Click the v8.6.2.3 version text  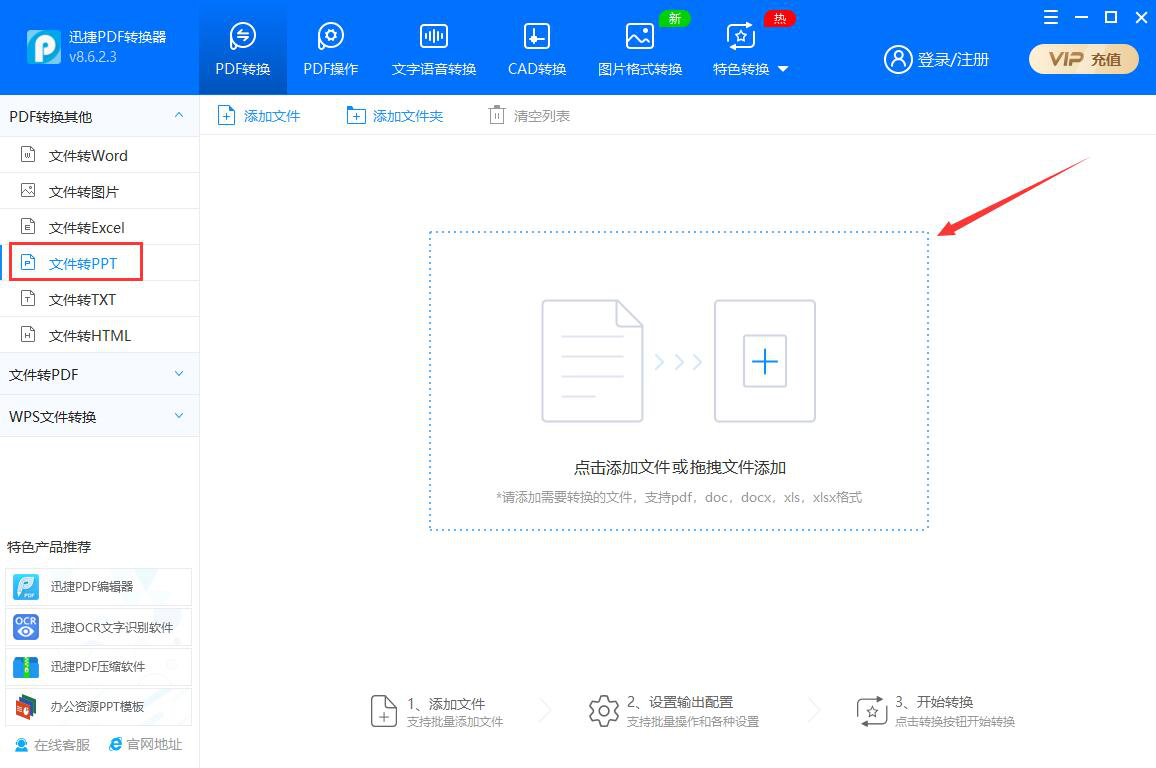tap(93, 57)
